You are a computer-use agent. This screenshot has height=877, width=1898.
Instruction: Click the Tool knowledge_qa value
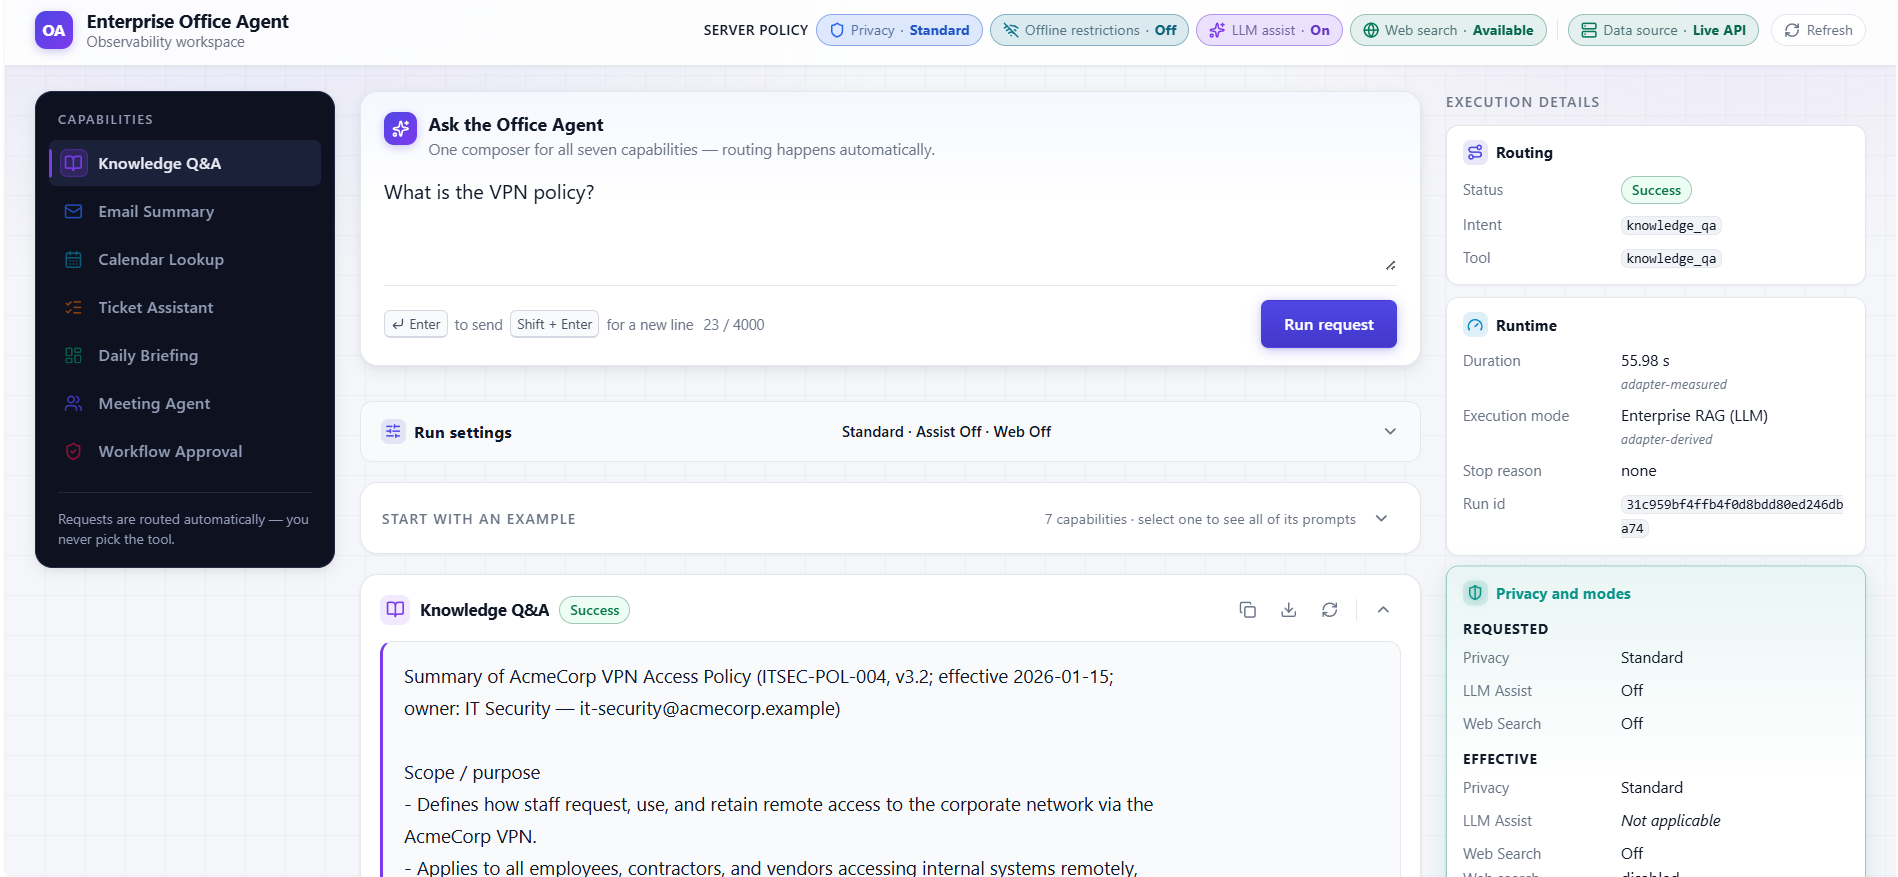[x=1671, y=258]
